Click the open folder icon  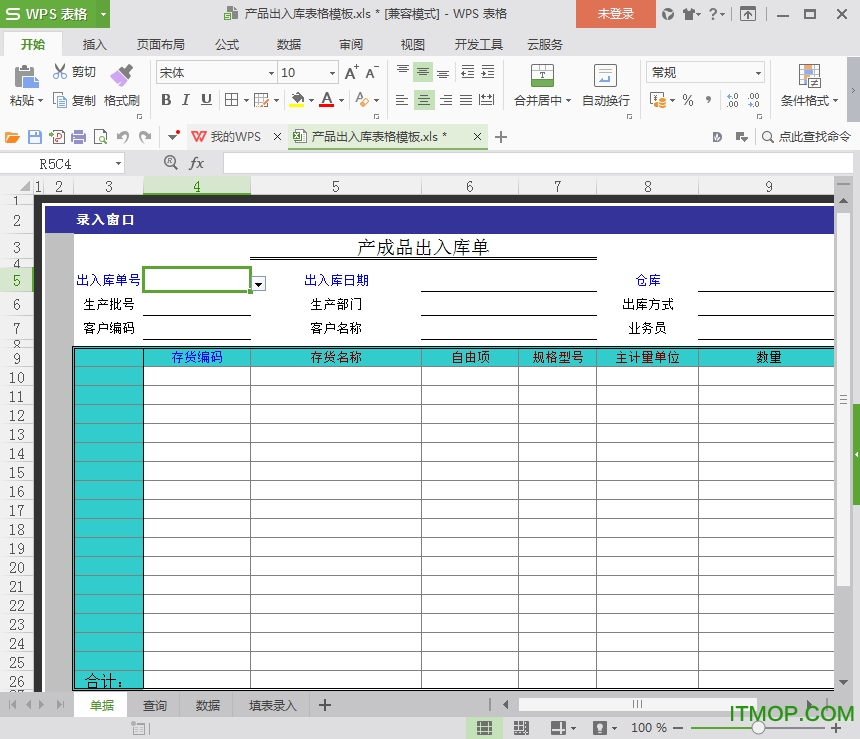(12, 137)
